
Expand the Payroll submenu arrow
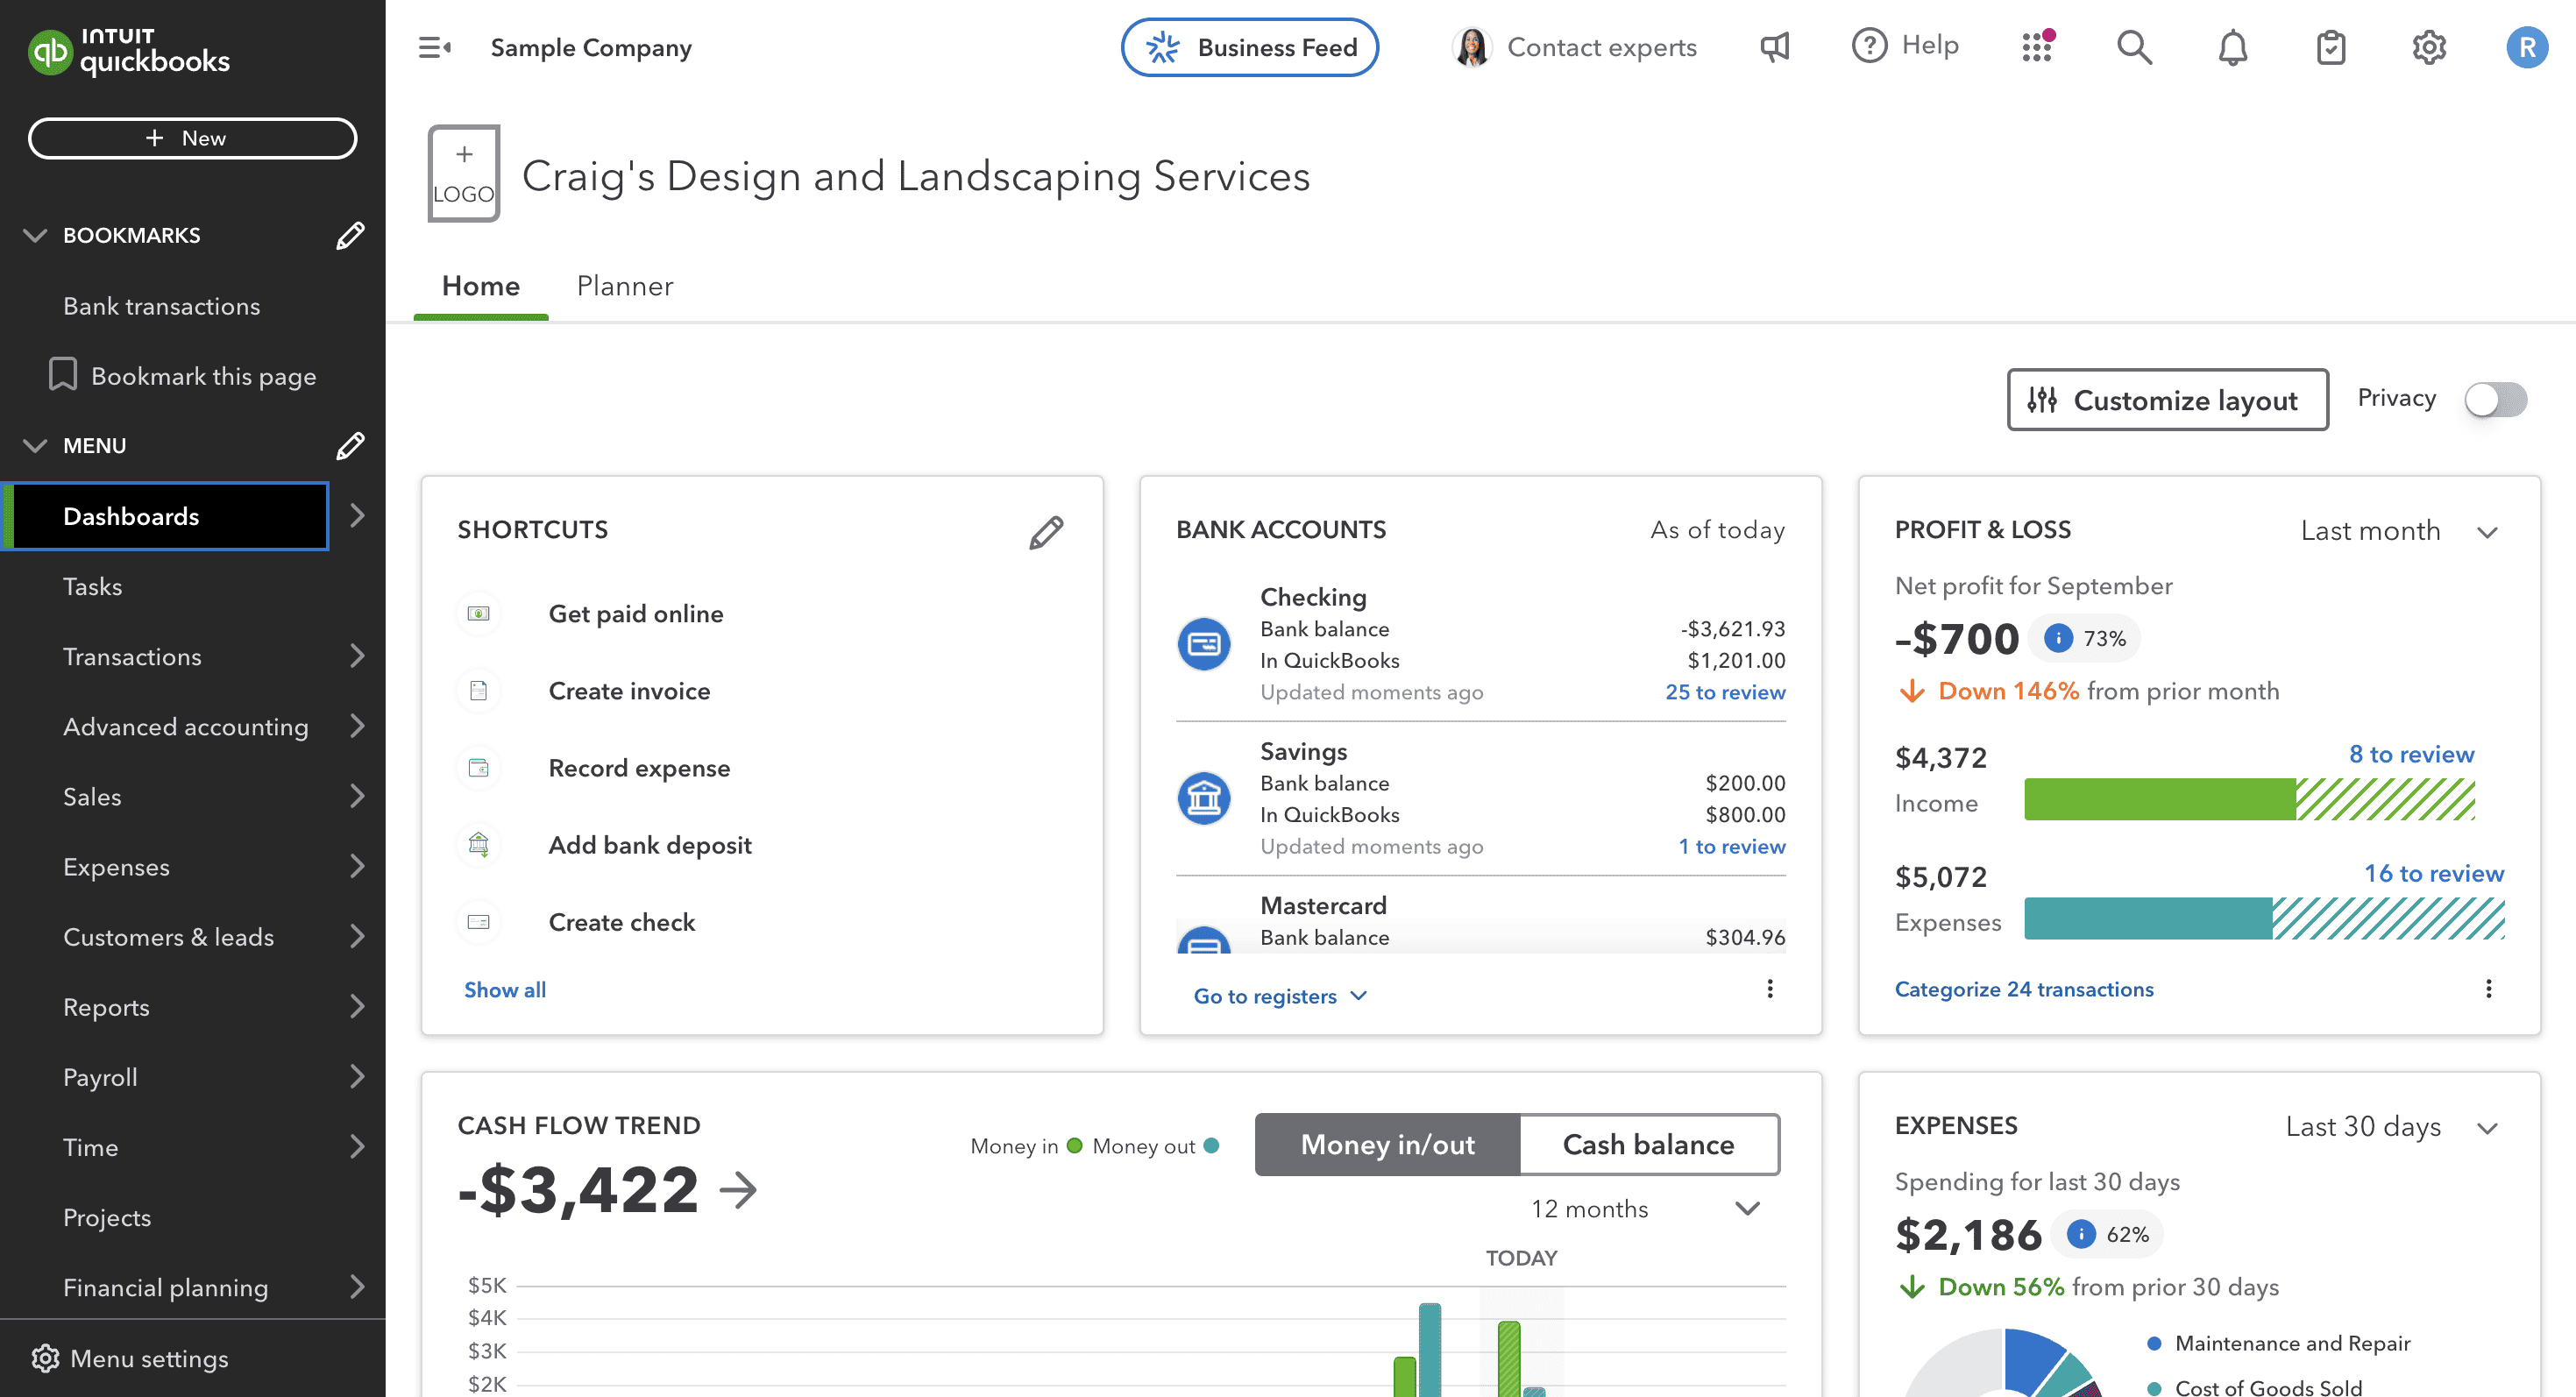pos(357,1076)
